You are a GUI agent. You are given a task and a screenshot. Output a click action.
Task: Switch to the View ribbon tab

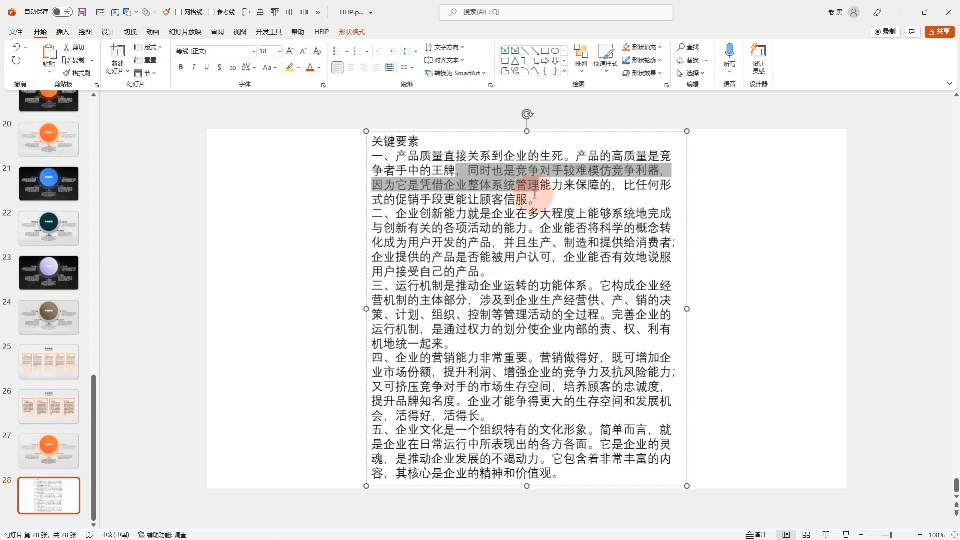coord(240,32)
